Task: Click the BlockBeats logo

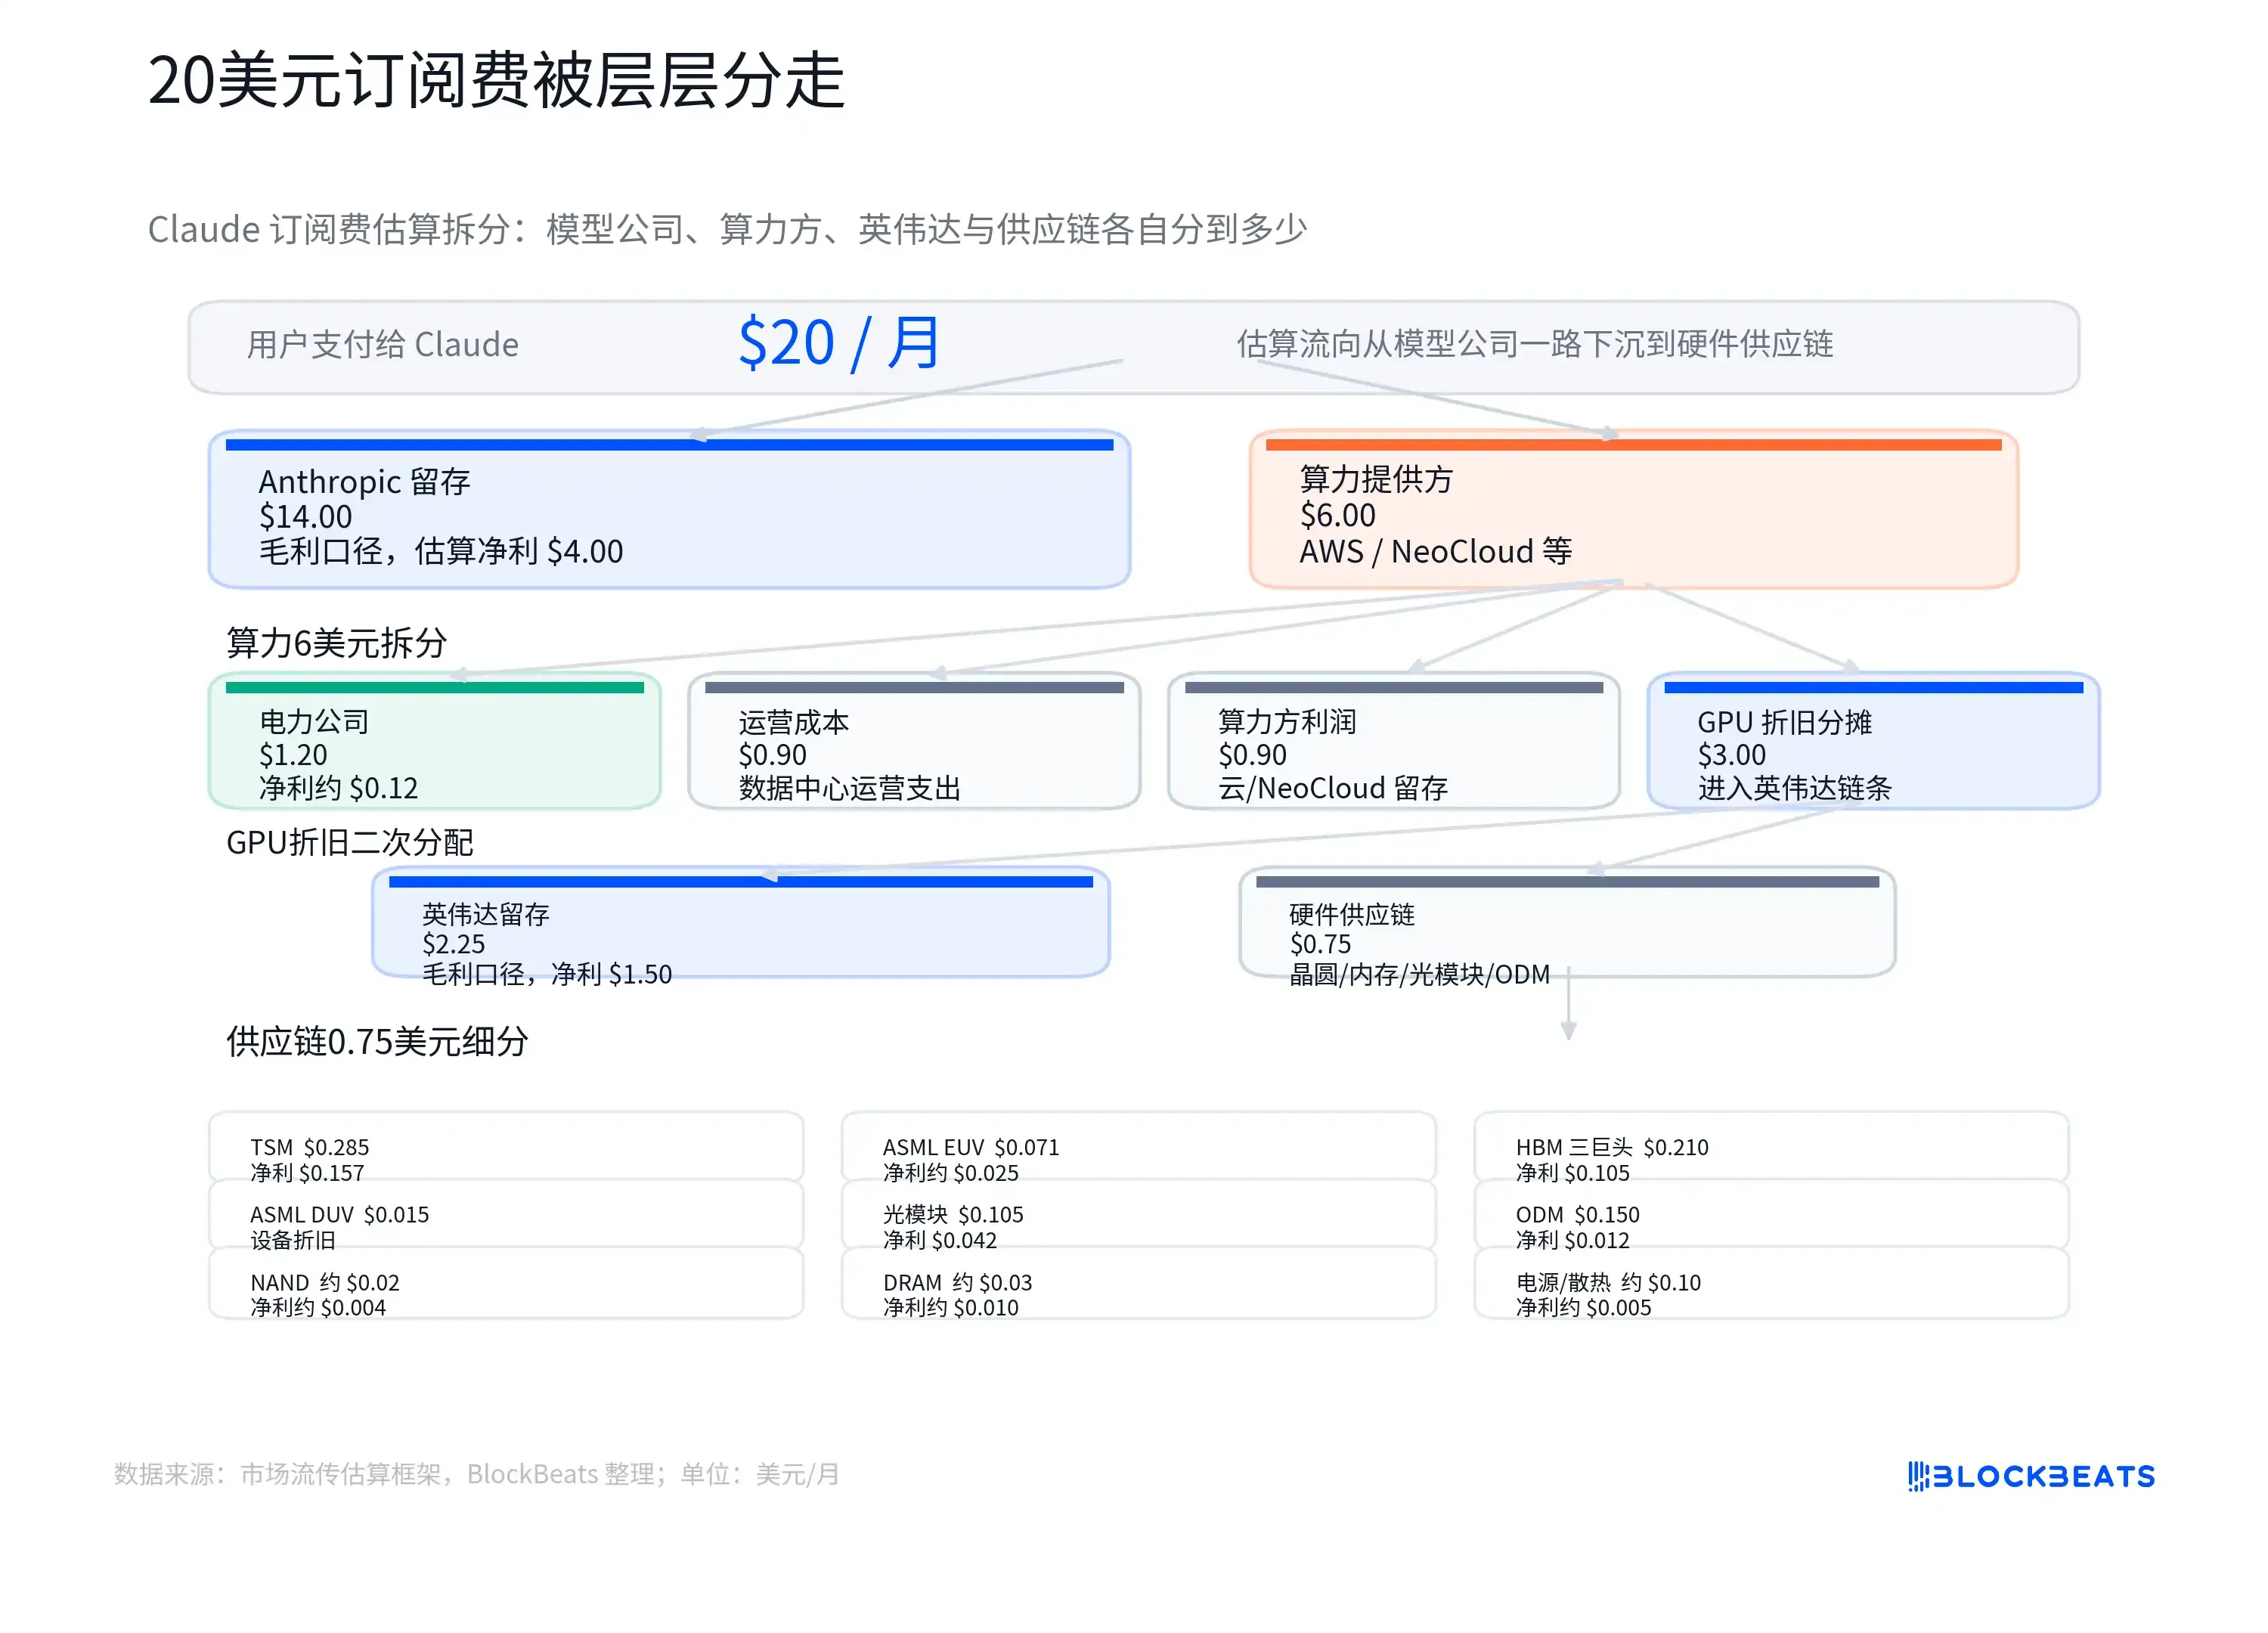Action: coord(2031,1476)
